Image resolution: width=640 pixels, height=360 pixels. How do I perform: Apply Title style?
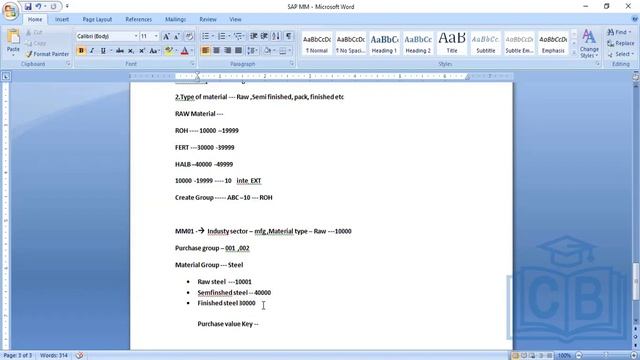point(452,44)
